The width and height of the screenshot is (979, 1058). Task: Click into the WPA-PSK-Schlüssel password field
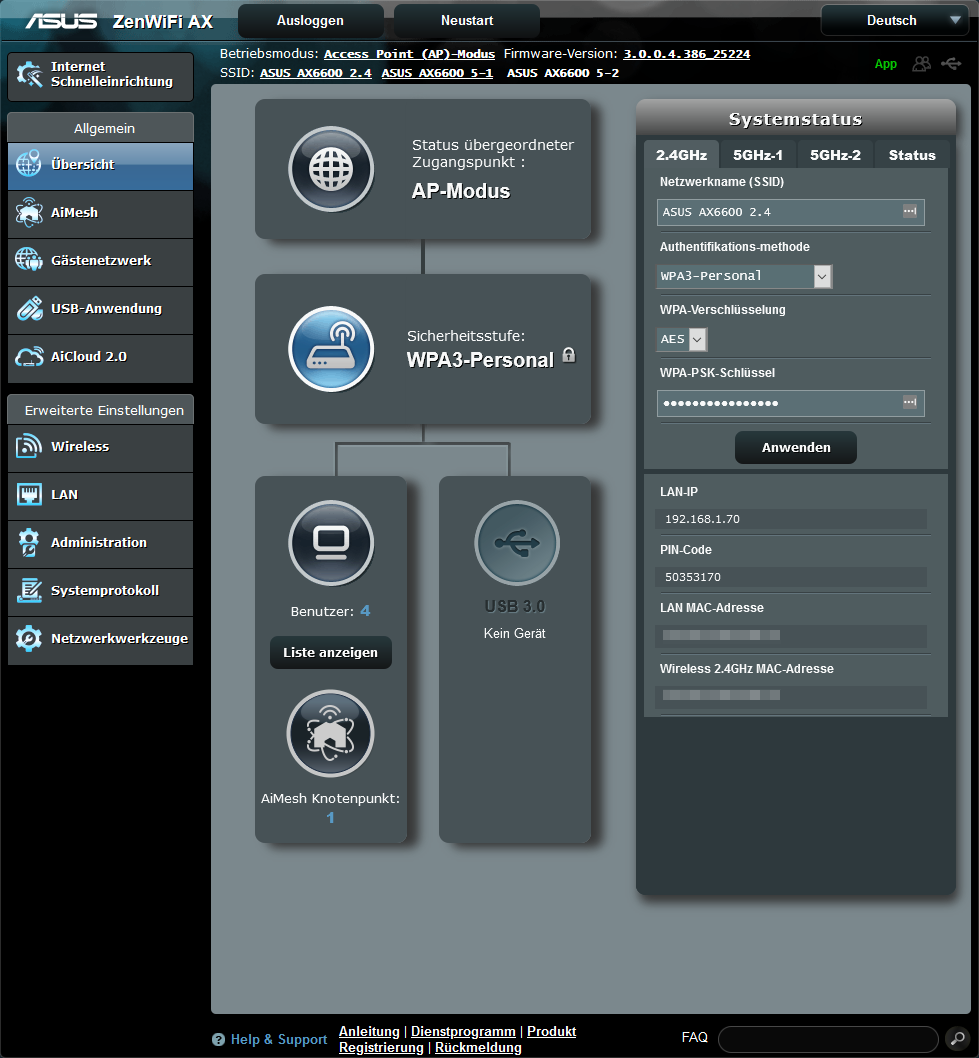[791, 403]
